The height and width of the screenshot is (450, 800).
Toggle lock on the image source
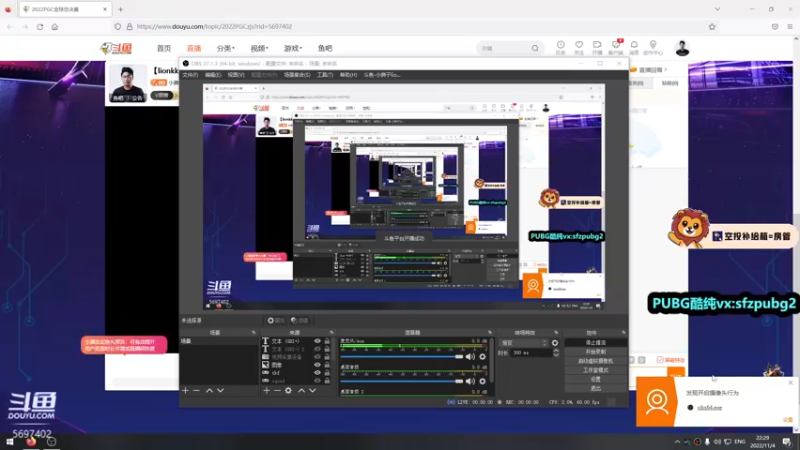(x=327, y=365)
